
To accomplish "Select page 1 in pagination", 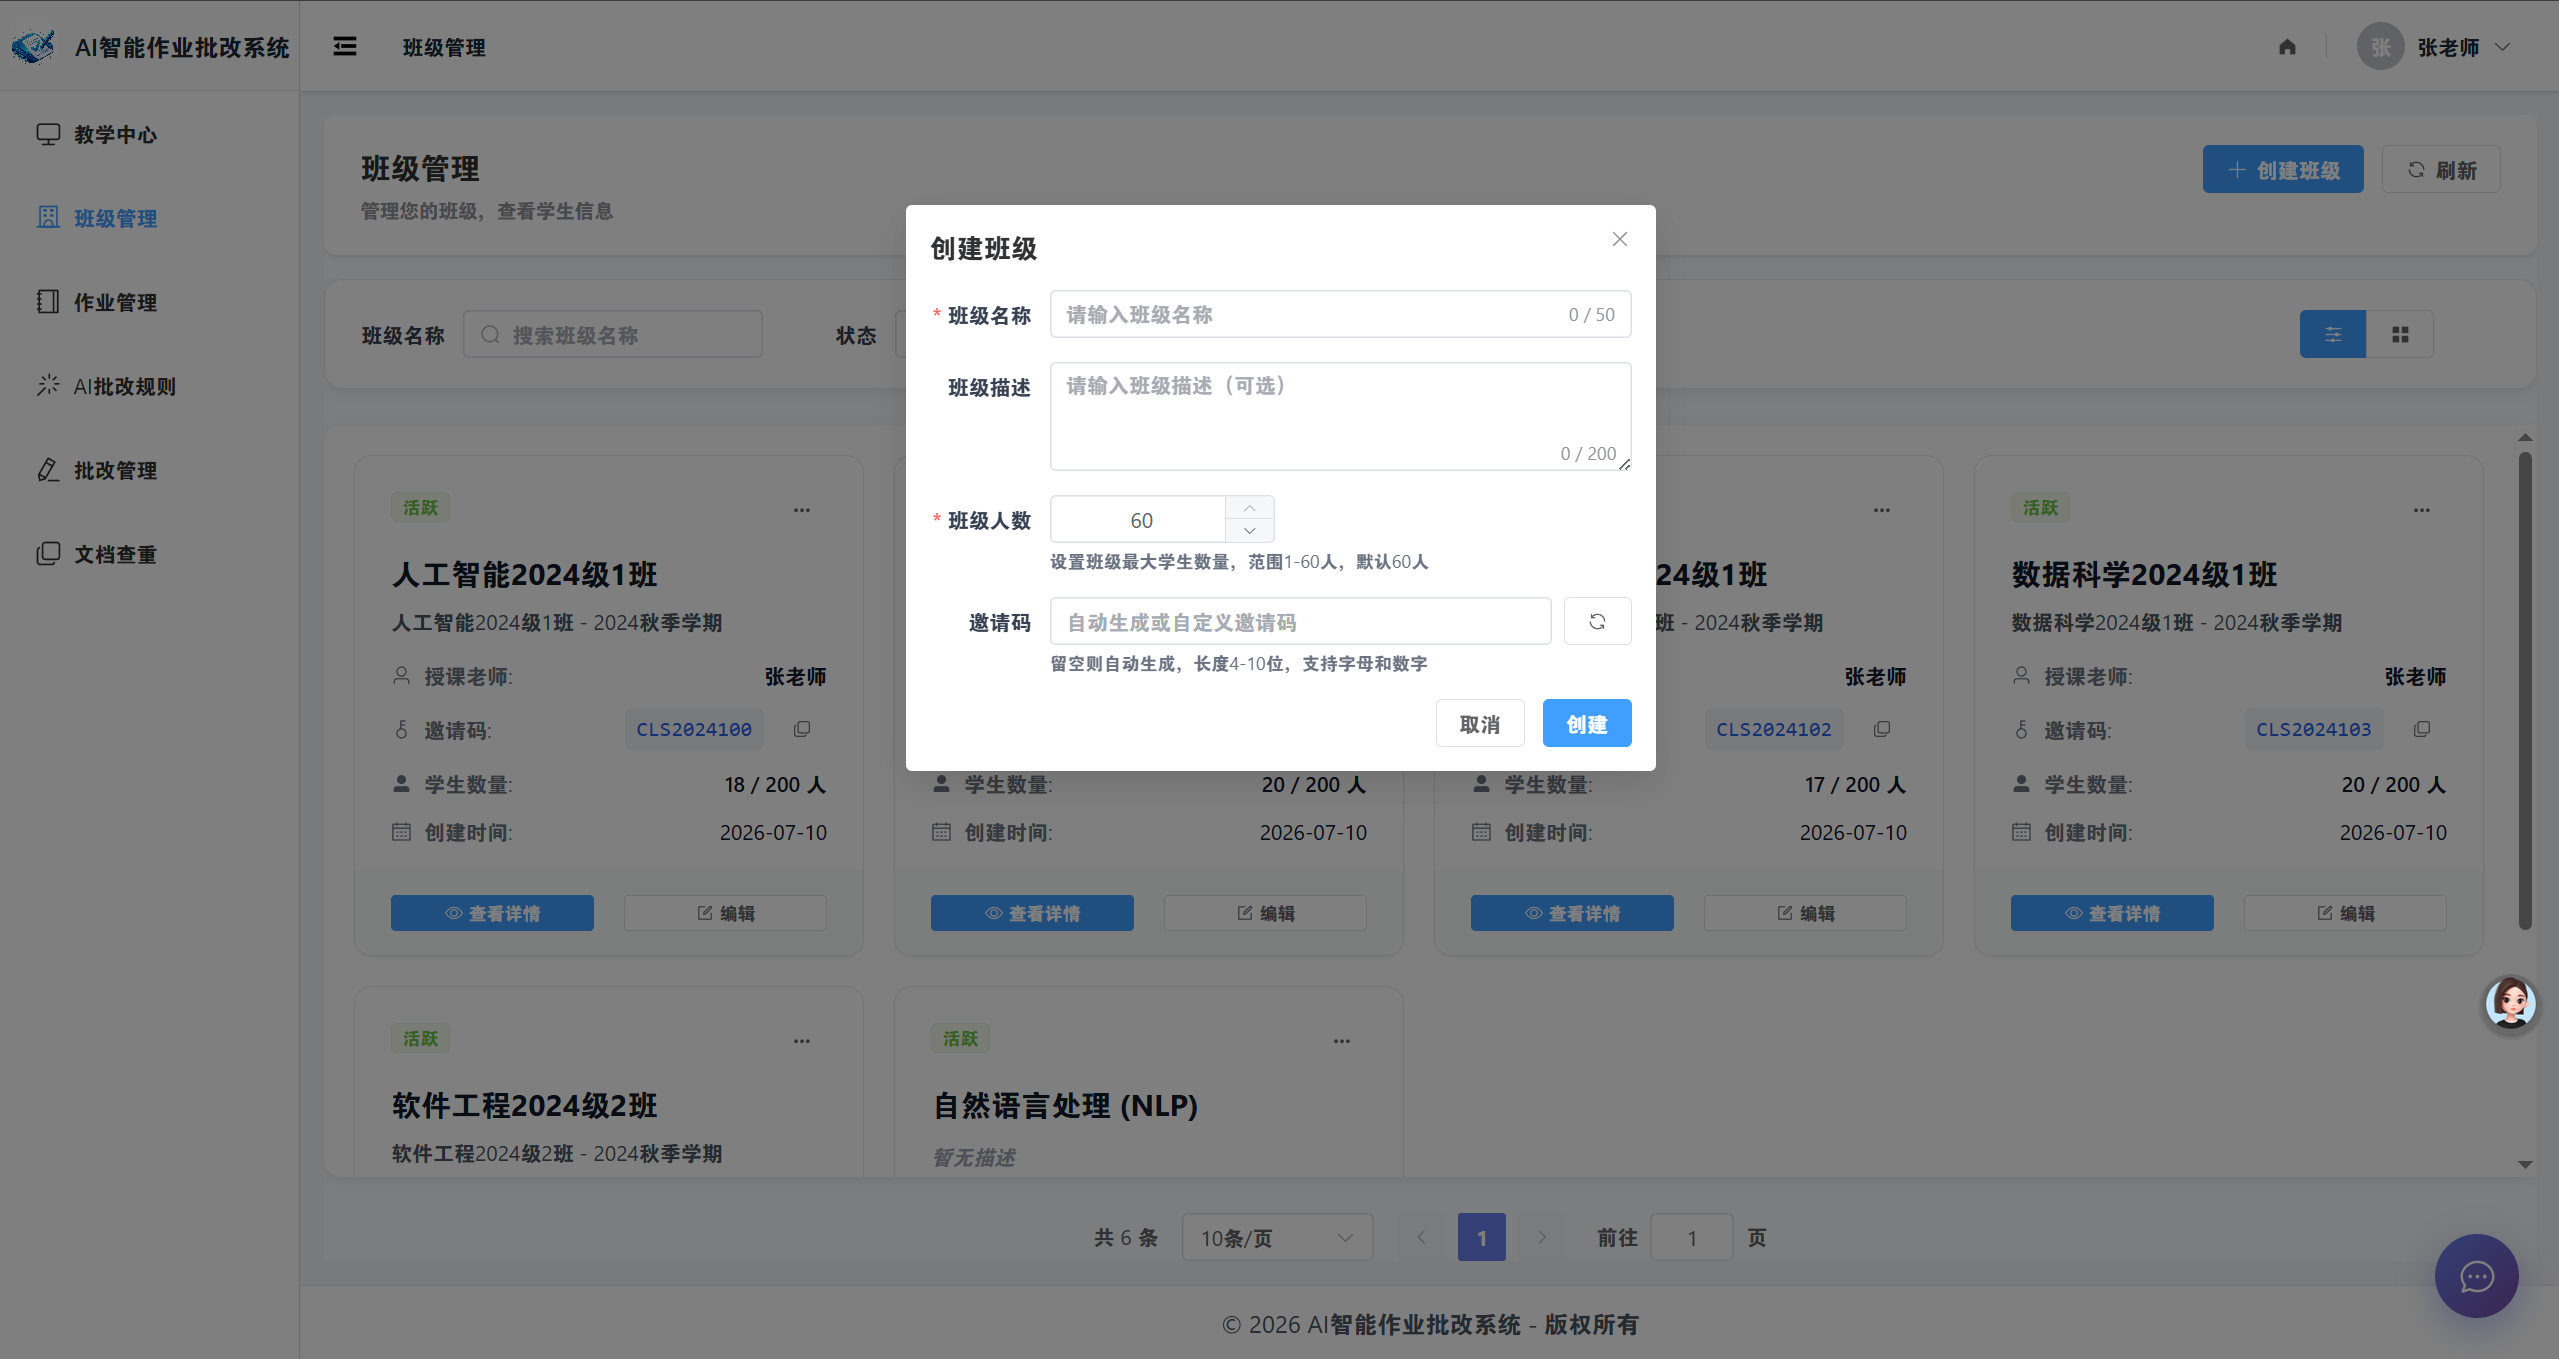I will 1482,1238.
